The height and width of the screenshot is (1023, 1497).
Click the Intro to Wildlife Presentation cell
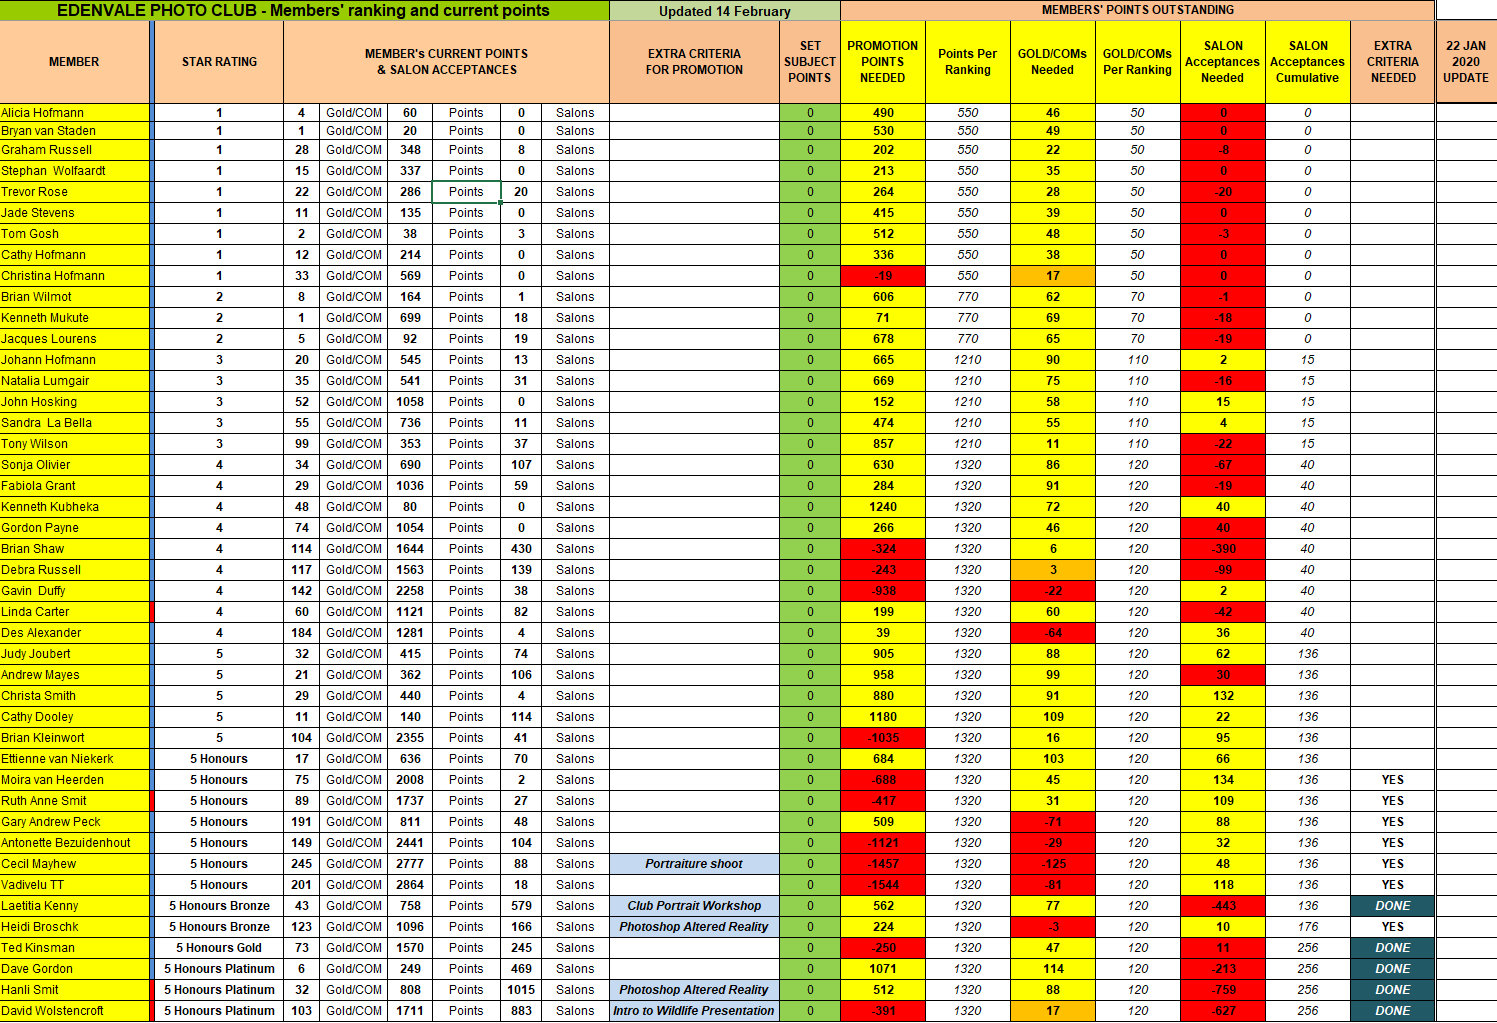(x=694, y=1011)
